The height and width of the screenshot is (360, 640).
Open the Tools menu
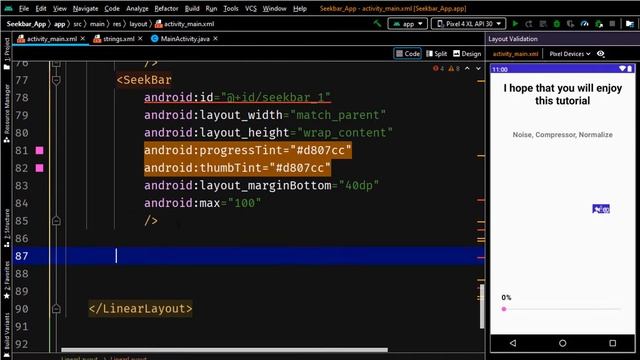[x=231, y=8]
